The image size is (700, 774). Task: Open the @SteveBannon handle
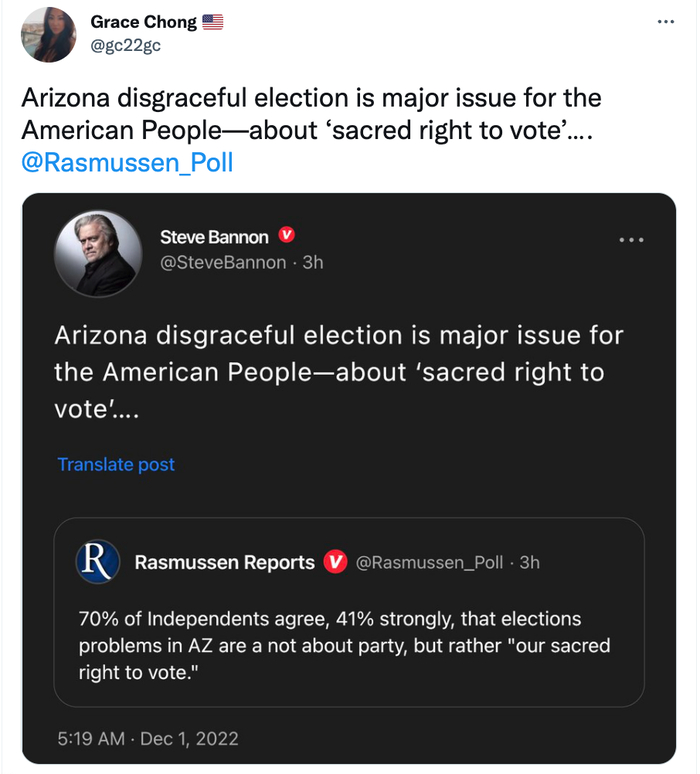222,262
